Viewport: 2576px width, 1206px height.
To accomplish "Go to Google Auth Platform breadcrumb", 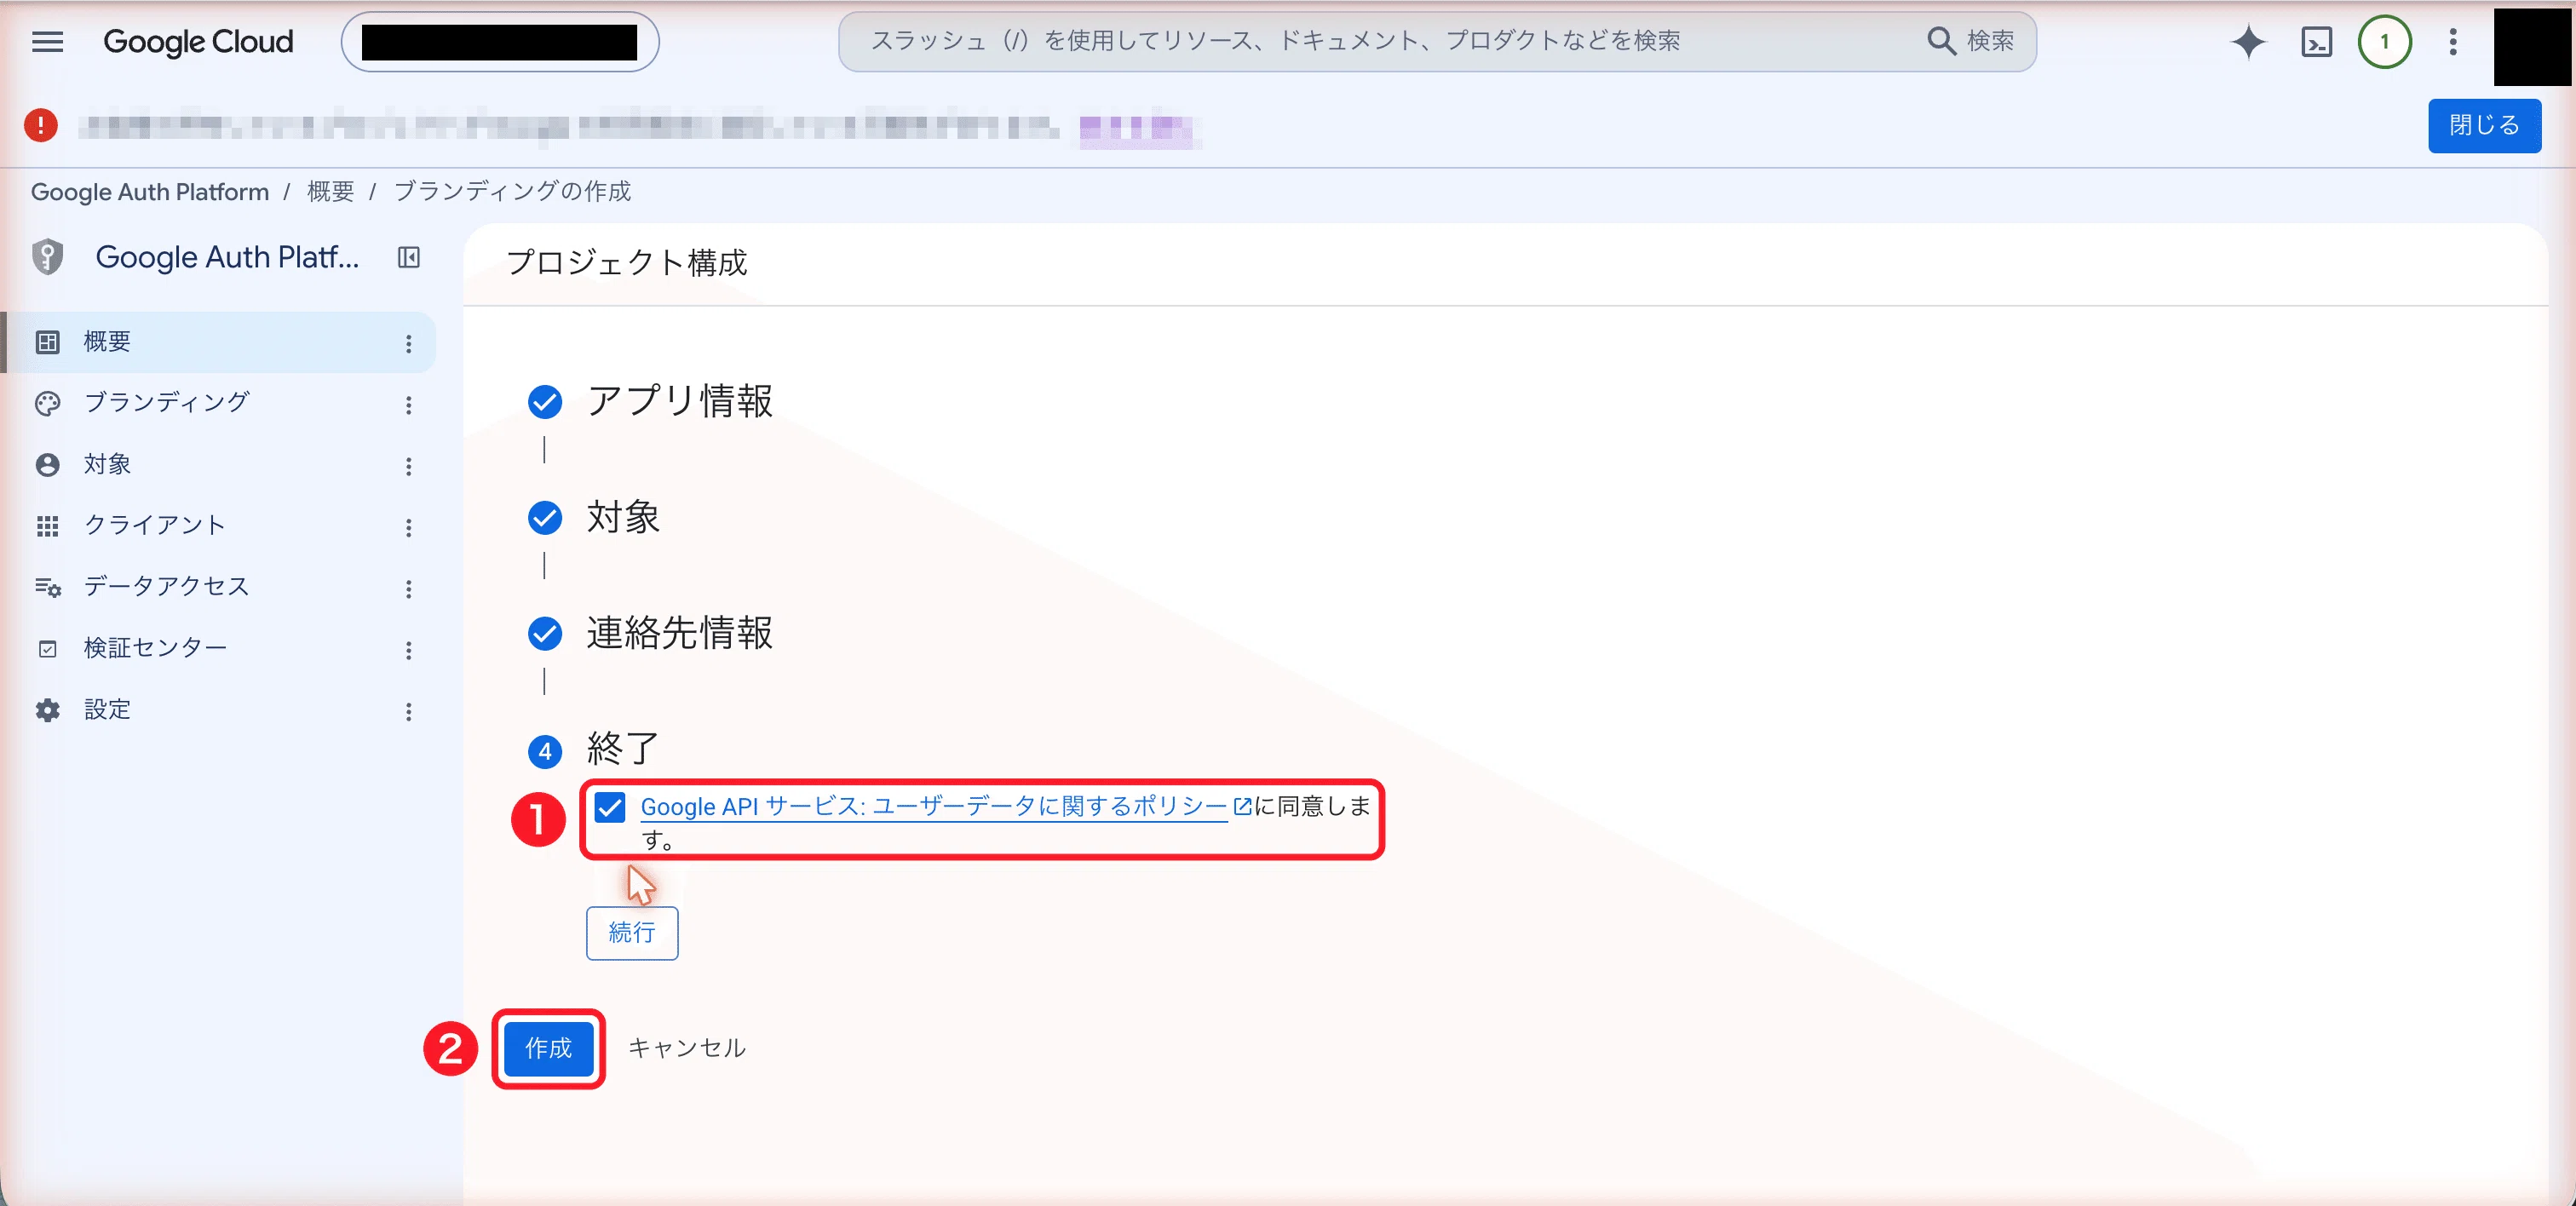I will [150, 192].
